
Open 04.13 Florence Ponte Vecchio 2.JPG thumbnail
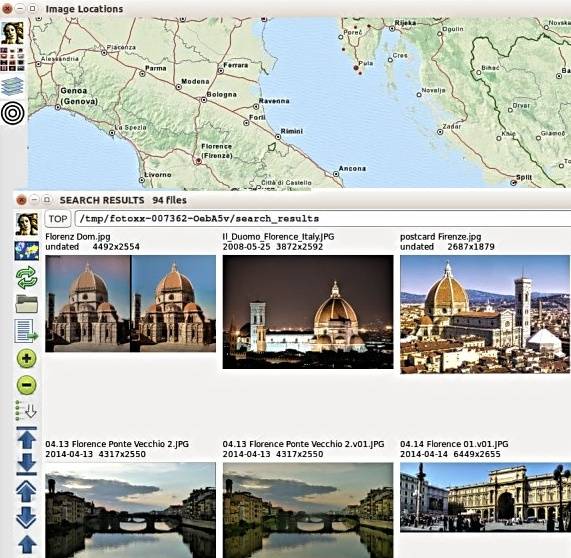(x=130, y=510)
